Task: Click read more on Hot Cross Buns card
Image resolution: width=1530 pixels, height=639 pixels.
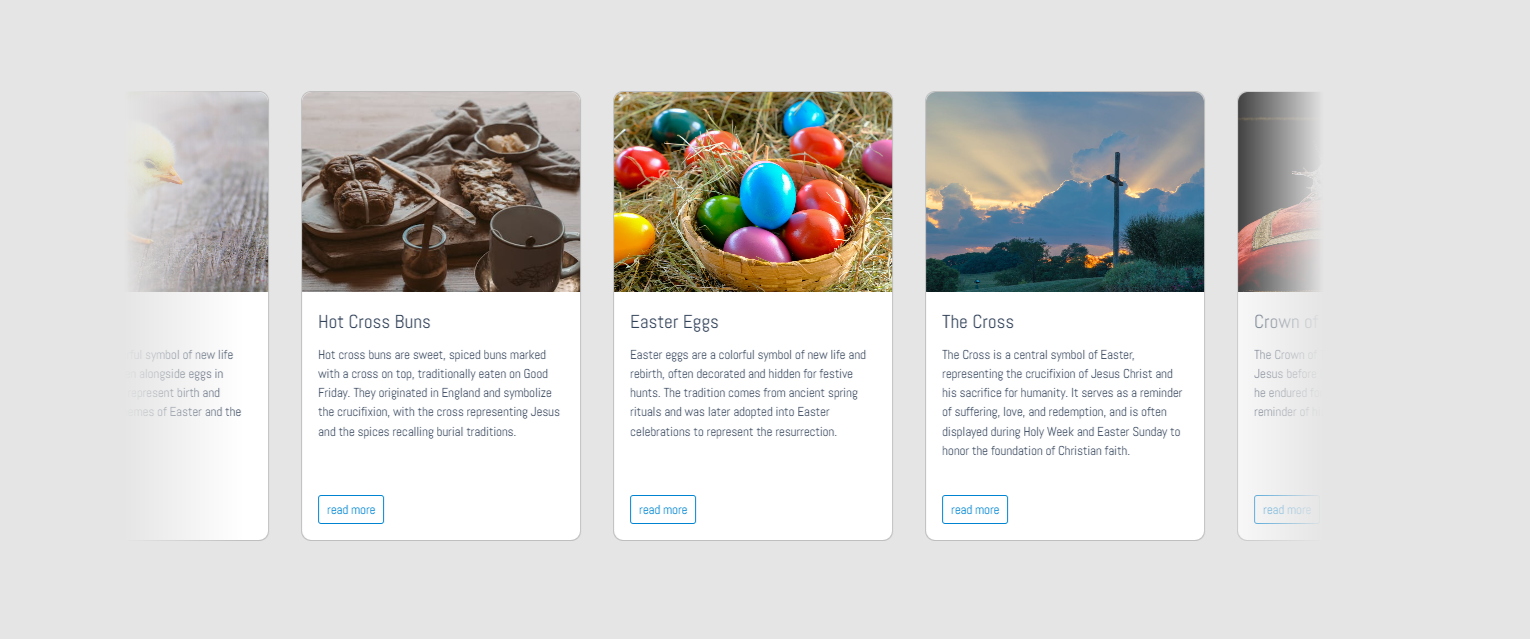Action: pos(351,509)
